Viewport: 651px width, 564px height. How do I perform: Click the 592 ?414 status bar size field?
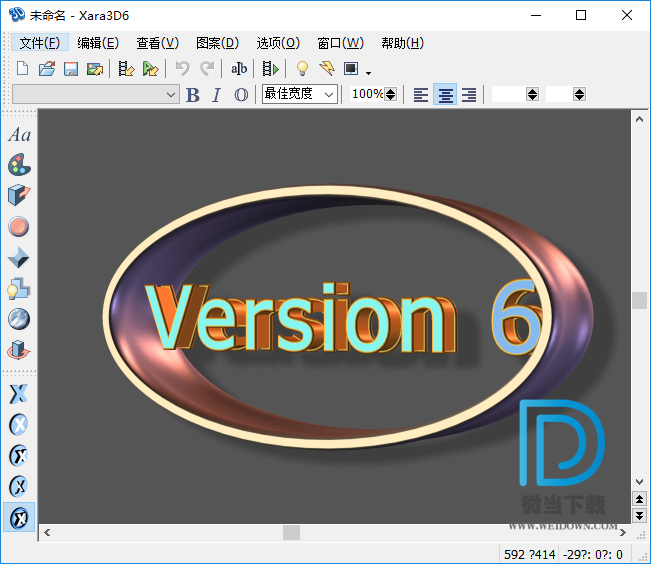pyautogui.click(x=529, y=554)
